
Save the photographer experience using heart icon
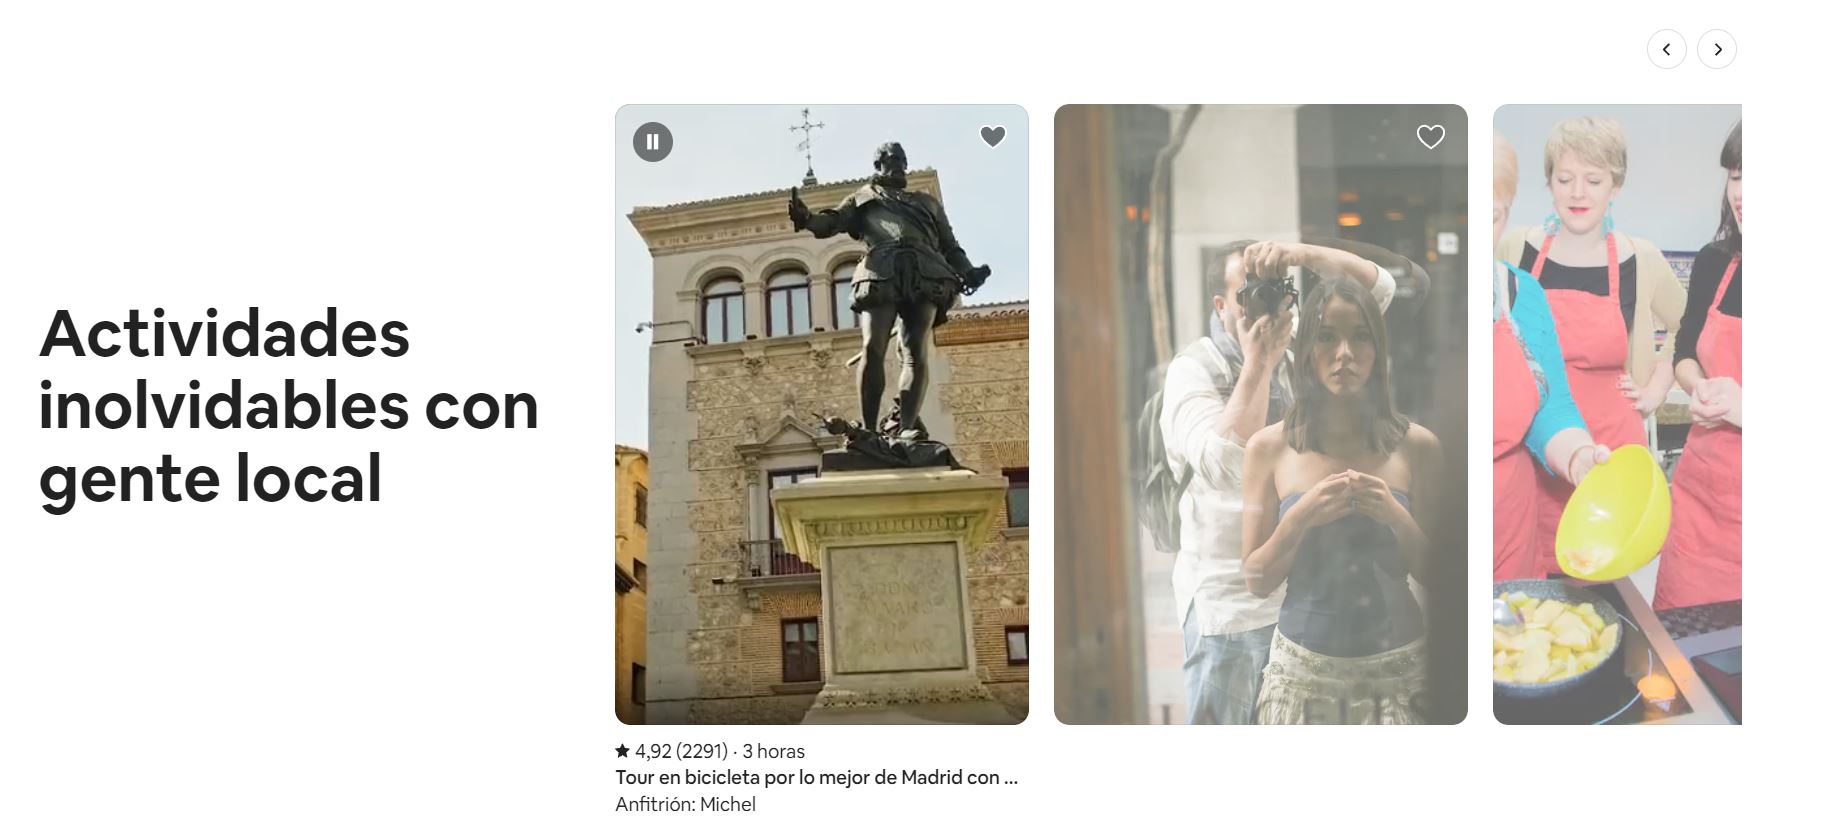pos(1431,137)
